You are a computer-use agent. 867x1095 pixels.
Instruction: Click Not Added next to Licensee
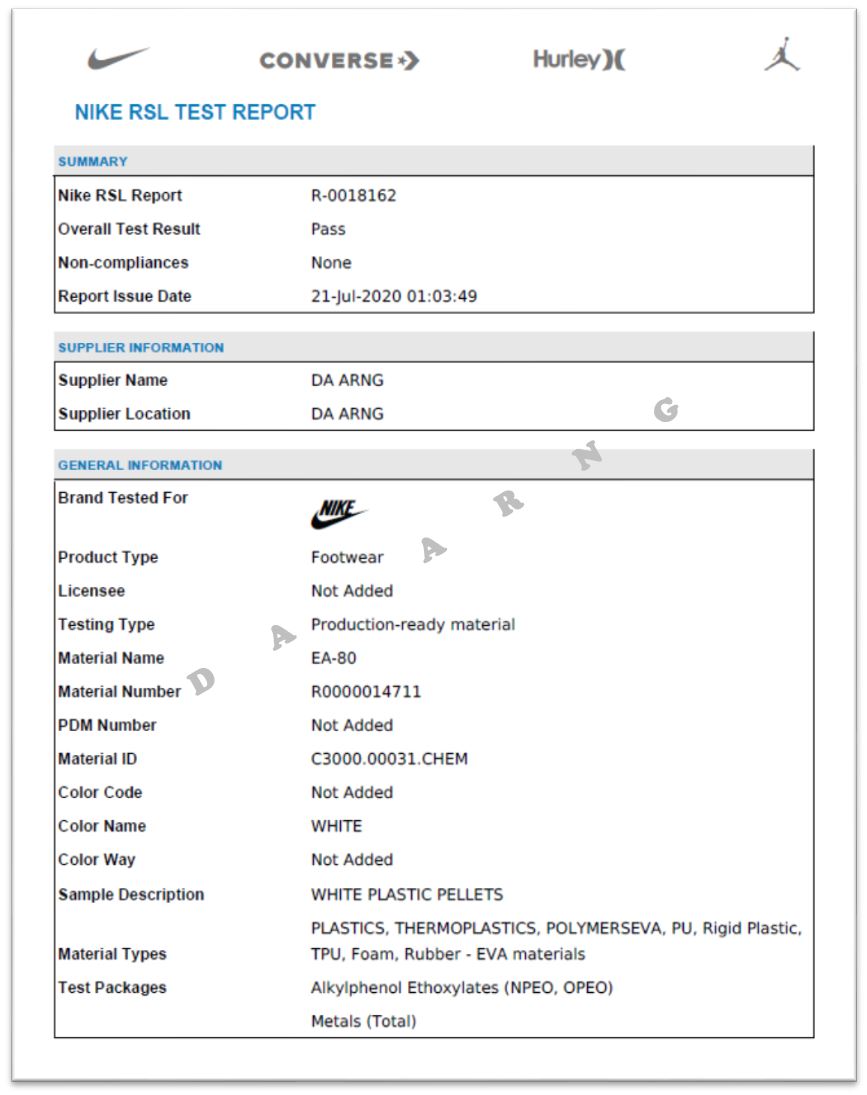(x=352, y=591)
